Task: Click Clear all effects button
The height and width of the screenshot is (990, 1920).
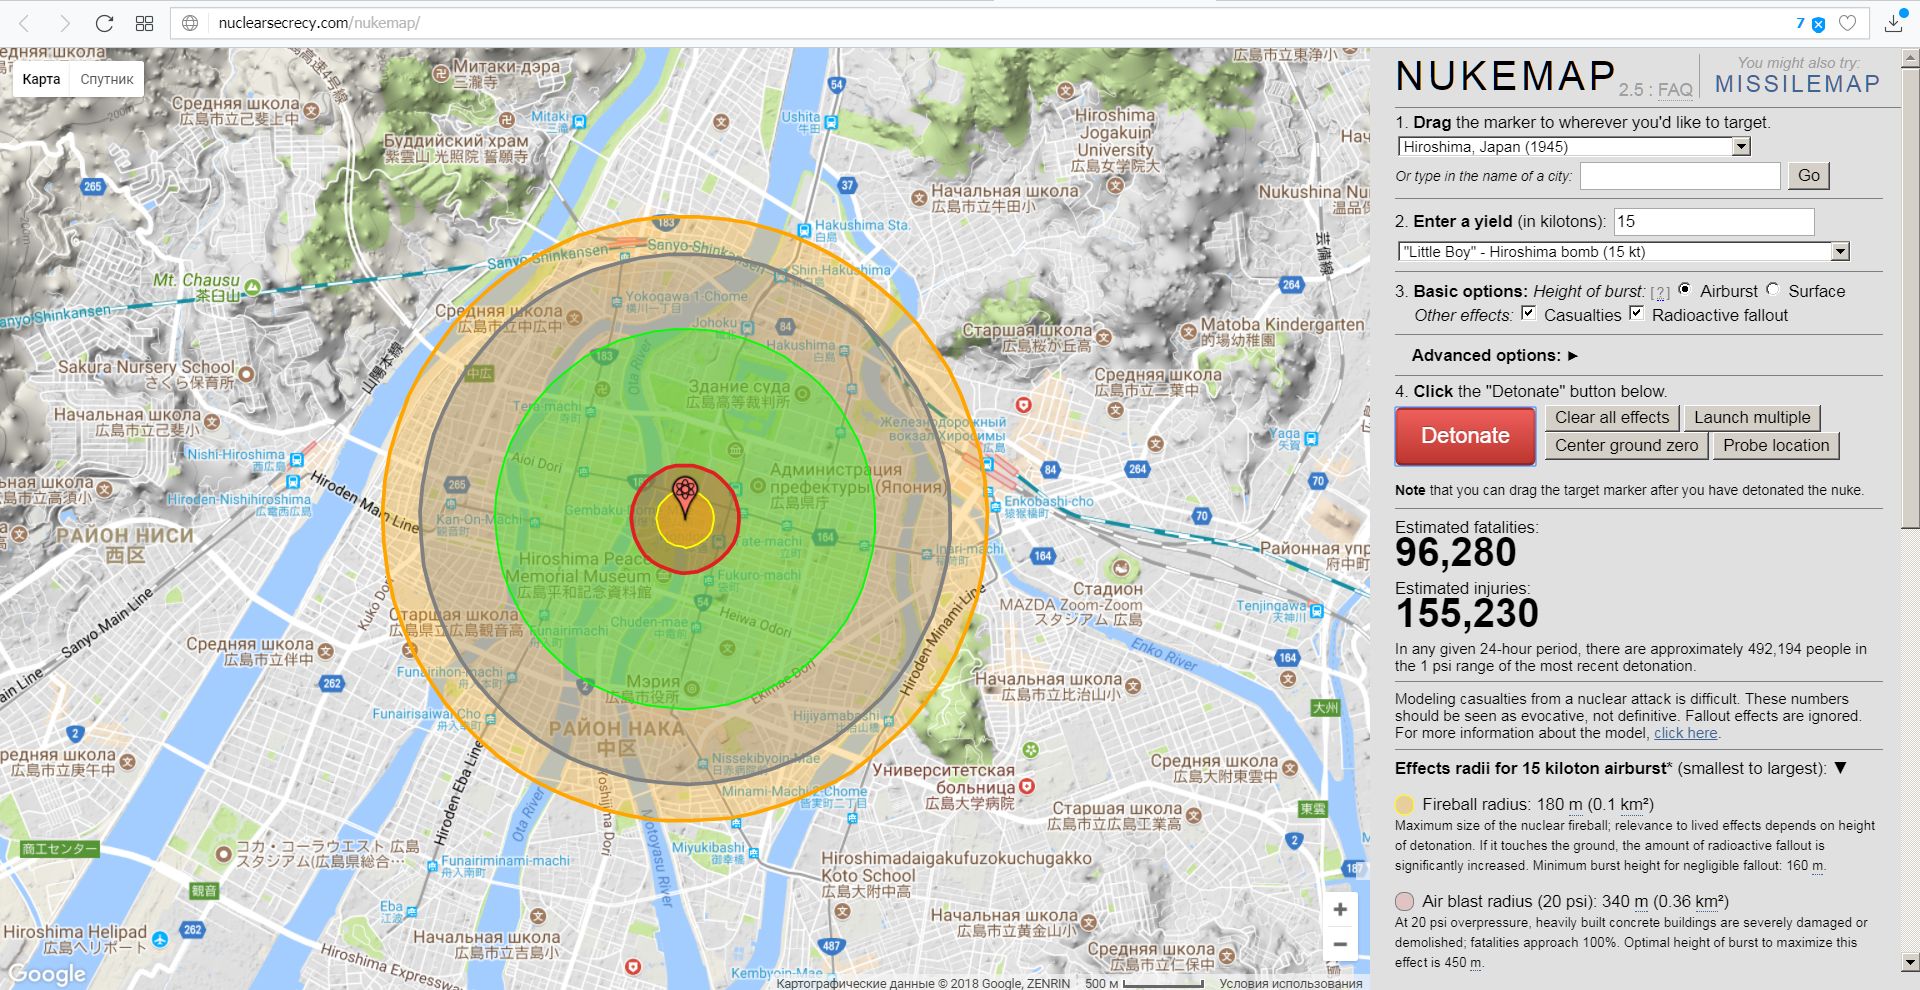Action: pos(1612,417)
